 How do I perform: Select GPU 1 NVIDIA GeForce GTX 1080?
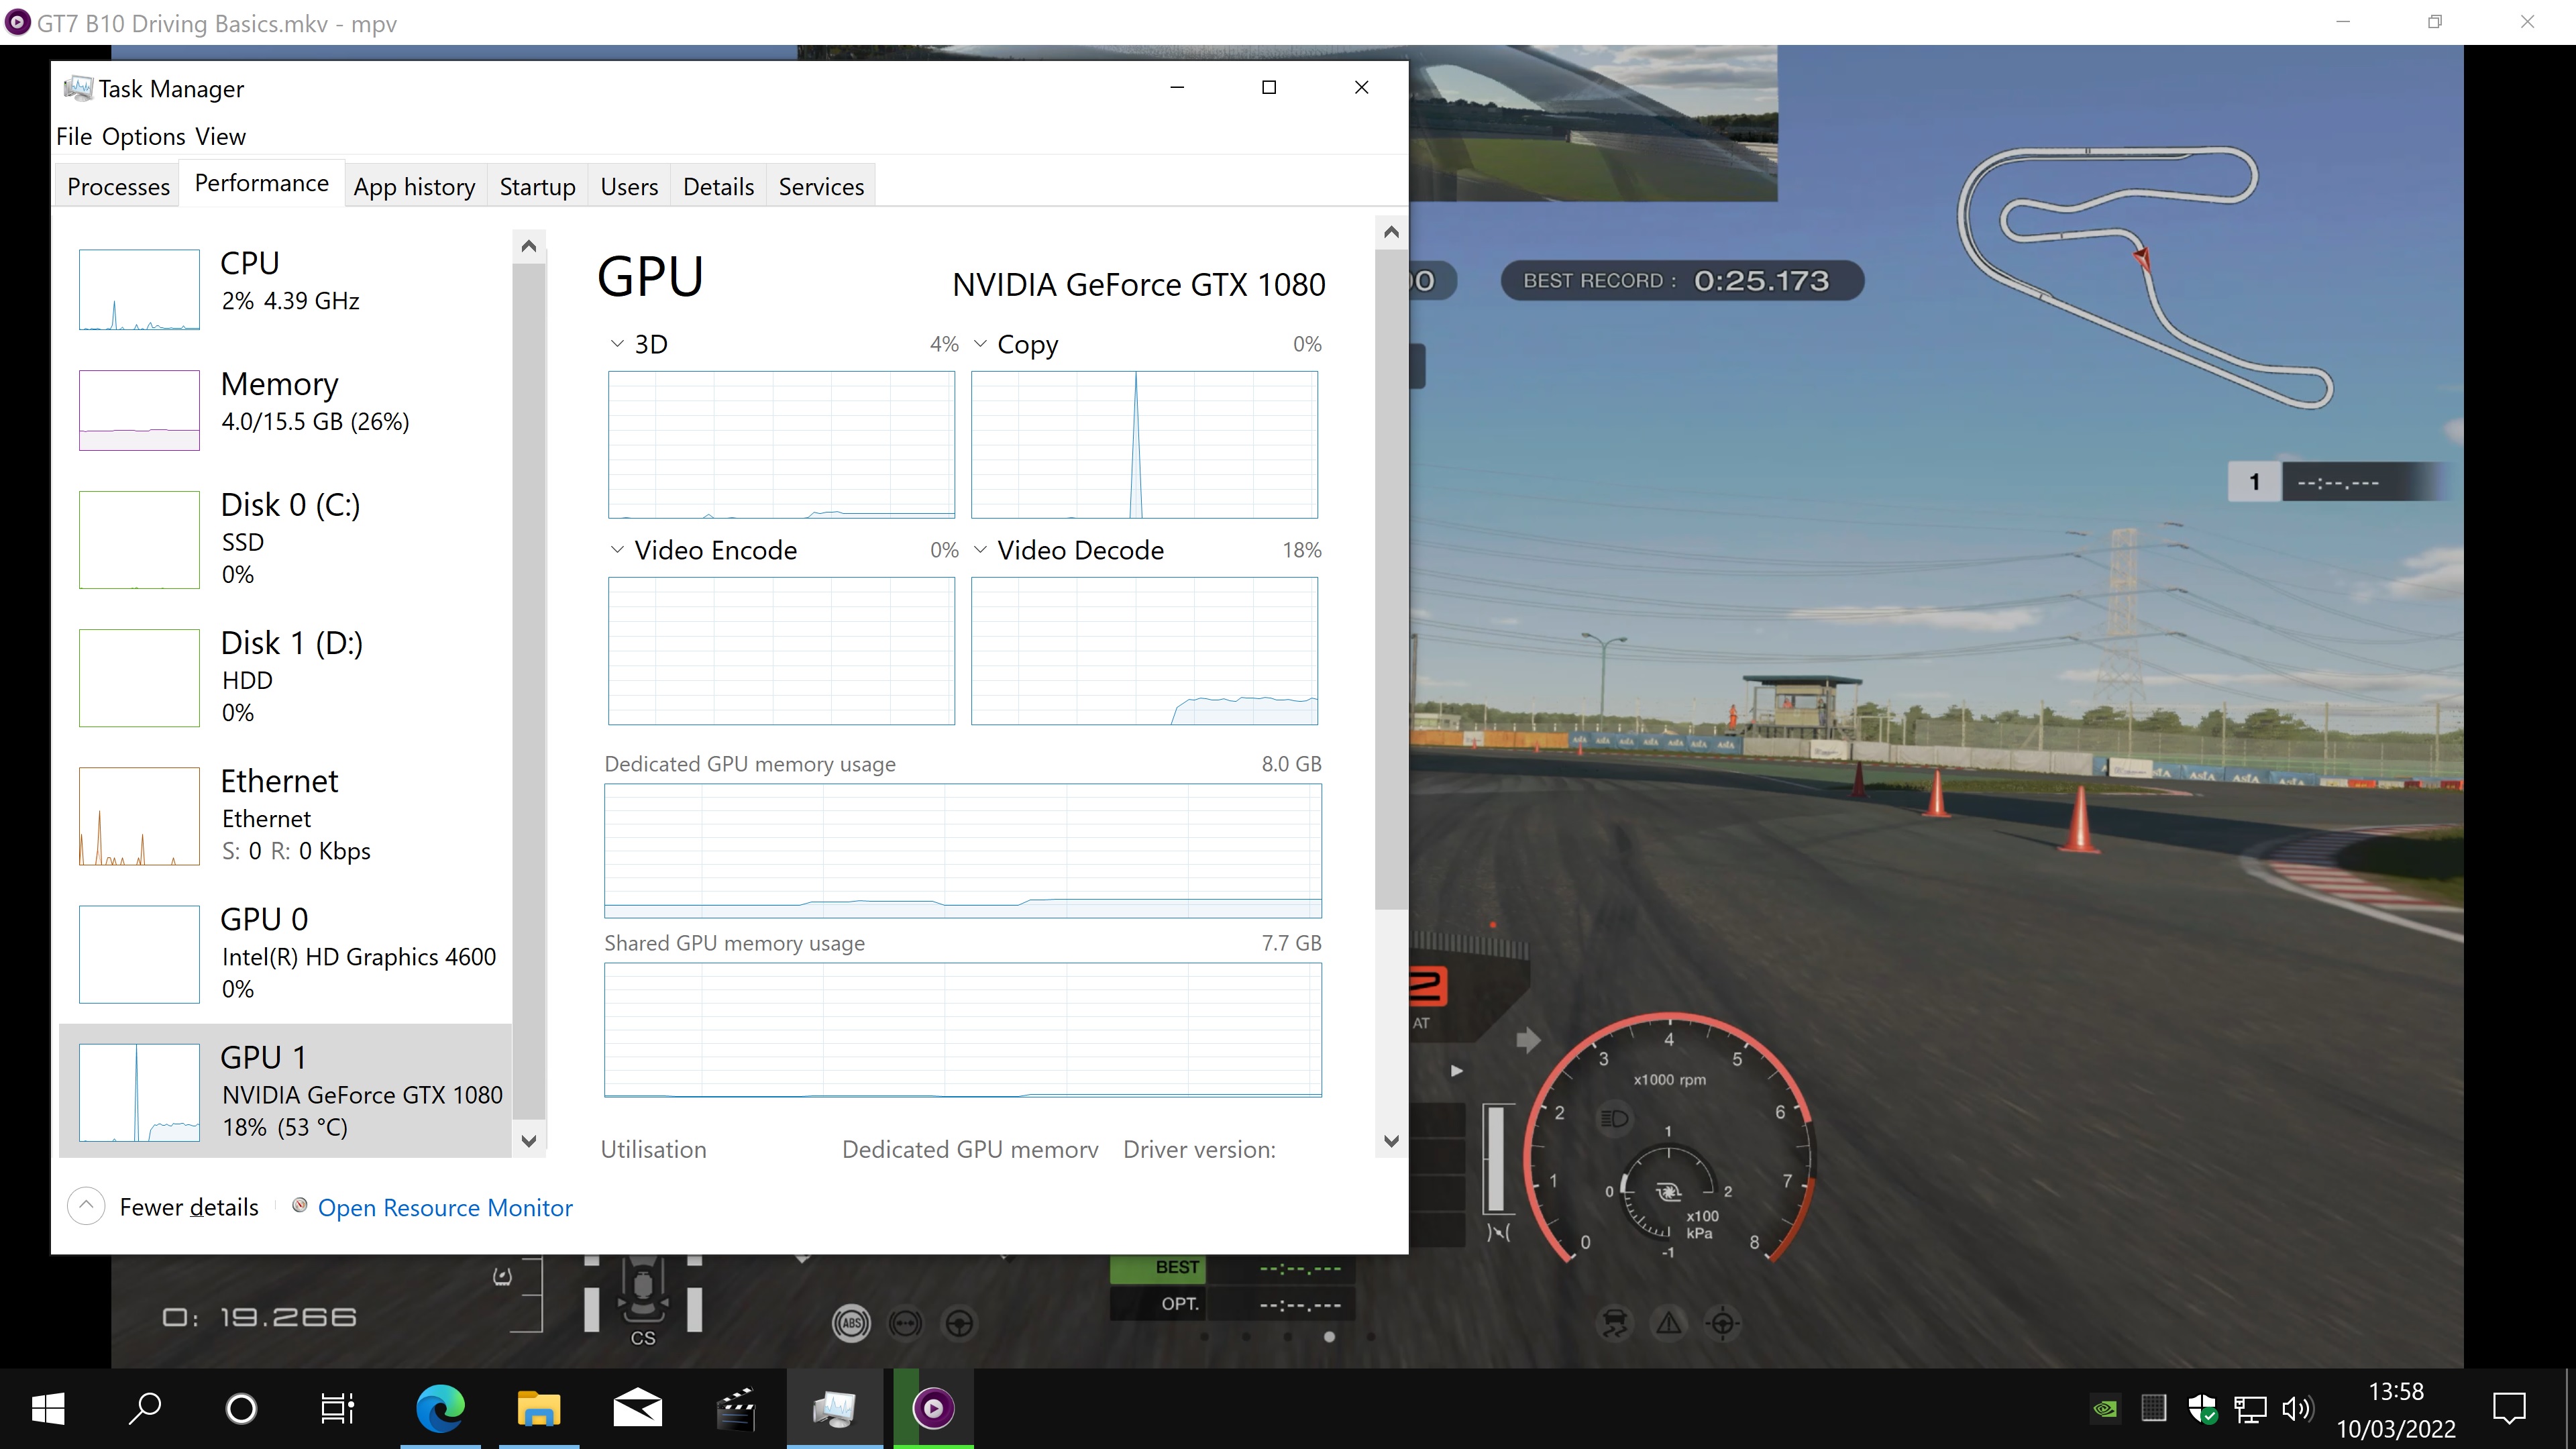click(285, 1091)
